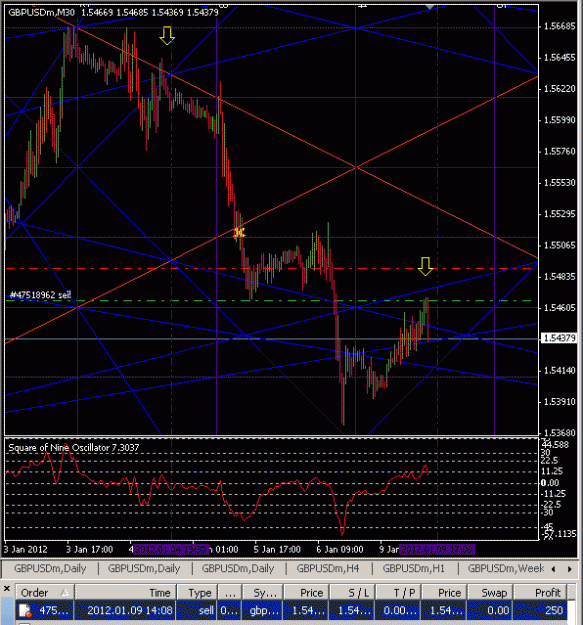583x625 pixels.
Task: Switch to the GBPUSDm,H1 chart tab
Action: pyautogui.click(x=413, y=568)
